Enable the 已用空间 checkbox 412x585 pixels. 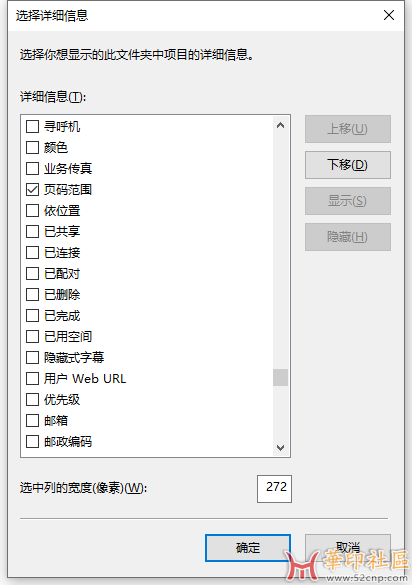32,337
